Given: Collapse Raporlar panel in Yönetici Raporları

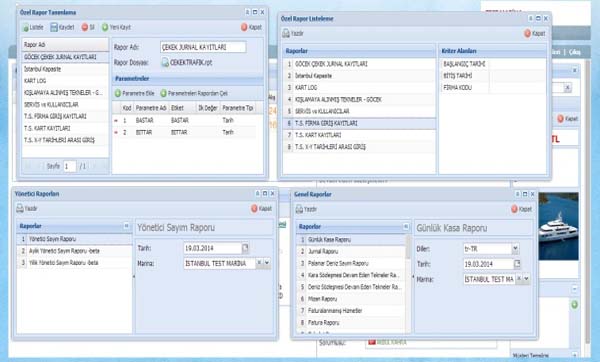Looking at the screenshot, I should 126,226.
